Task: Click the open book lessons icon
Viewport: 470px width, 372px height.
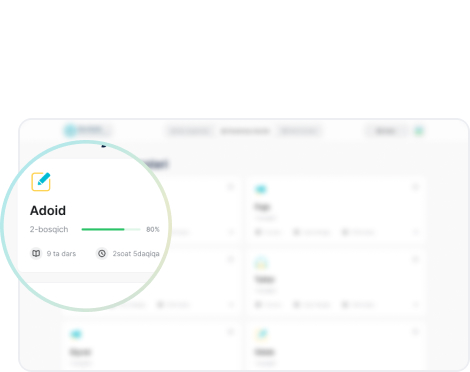Action: click(x=36, y=253)
